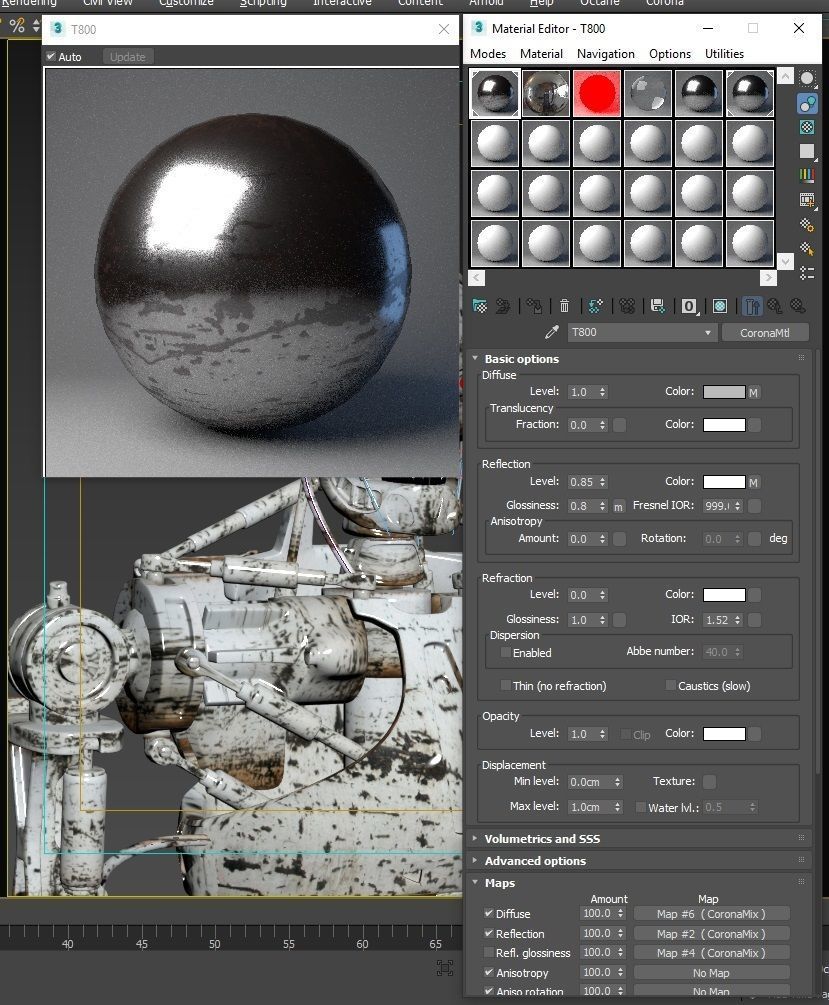The image size is (829, 1005).
Task: Click the Make Preview icon
Action: [807, 201]
